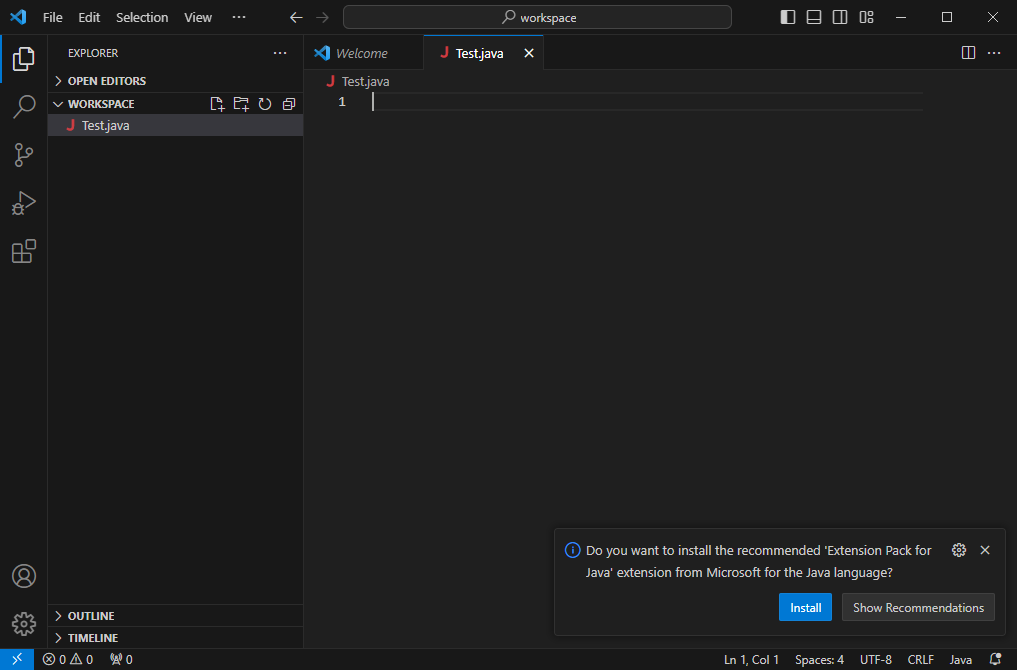The width and height of the screenshot is (1017, 670).
Task: Open the Search view
Action: tap(23, 107)
